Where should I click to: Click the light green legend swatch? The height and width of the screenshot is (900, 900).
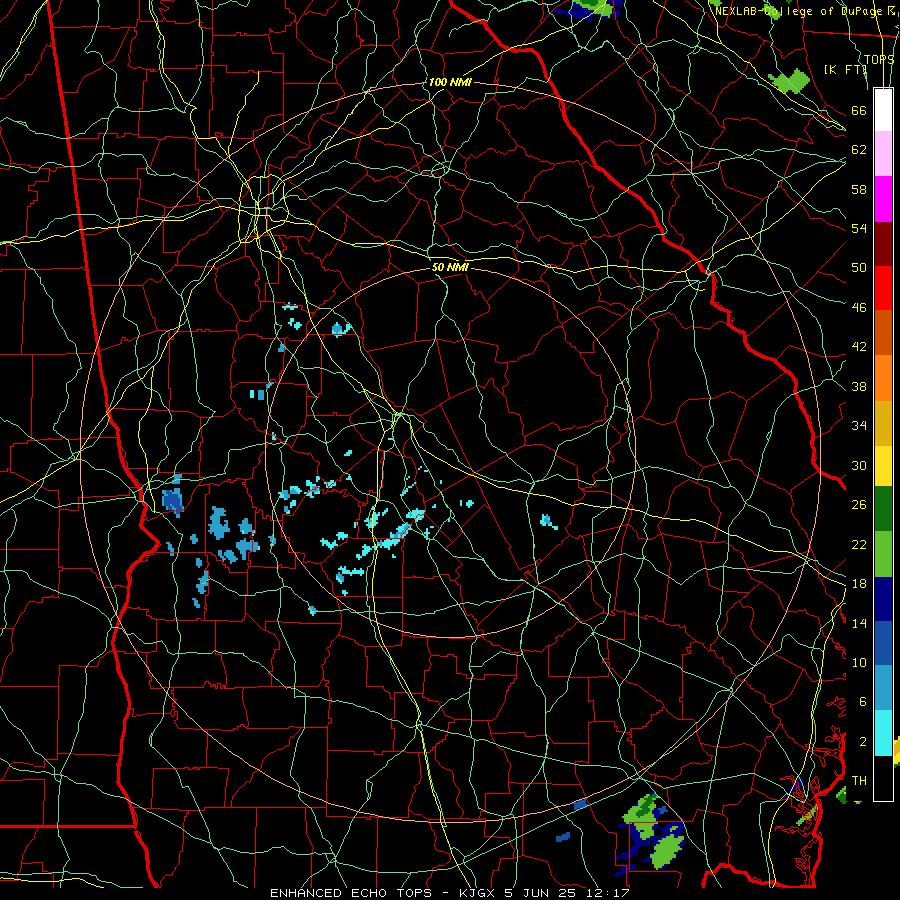tap(883, 554)
